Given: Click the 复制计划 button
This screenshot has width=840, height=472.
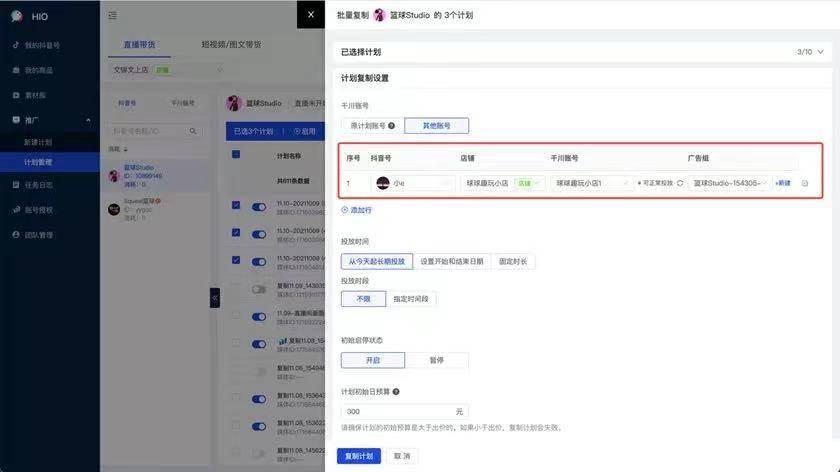Looking at the screenshot, I should coord(359,455).
